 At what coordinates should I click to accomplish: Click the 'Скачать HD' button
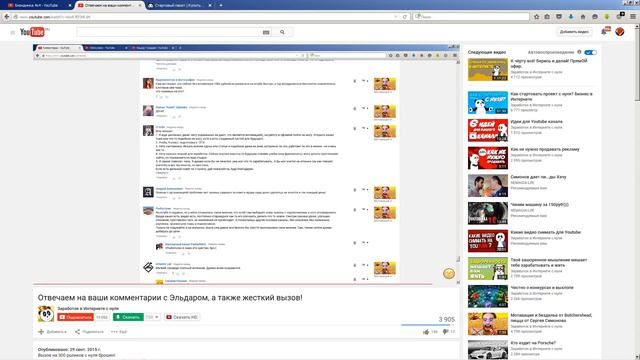pos(182,317)
